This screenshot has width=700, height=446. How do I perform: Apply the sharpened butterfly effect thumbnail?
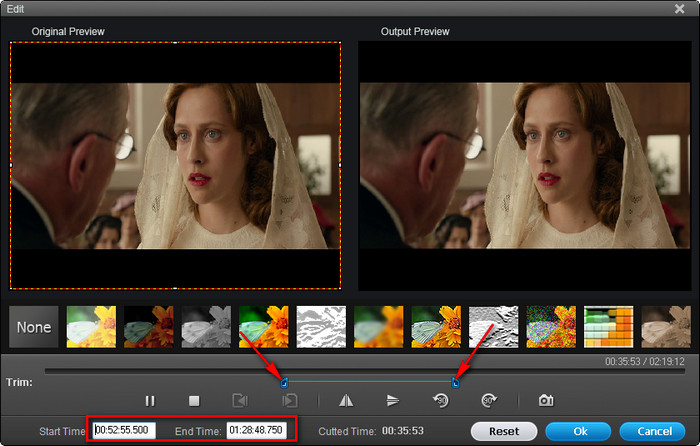click(436, 327)
